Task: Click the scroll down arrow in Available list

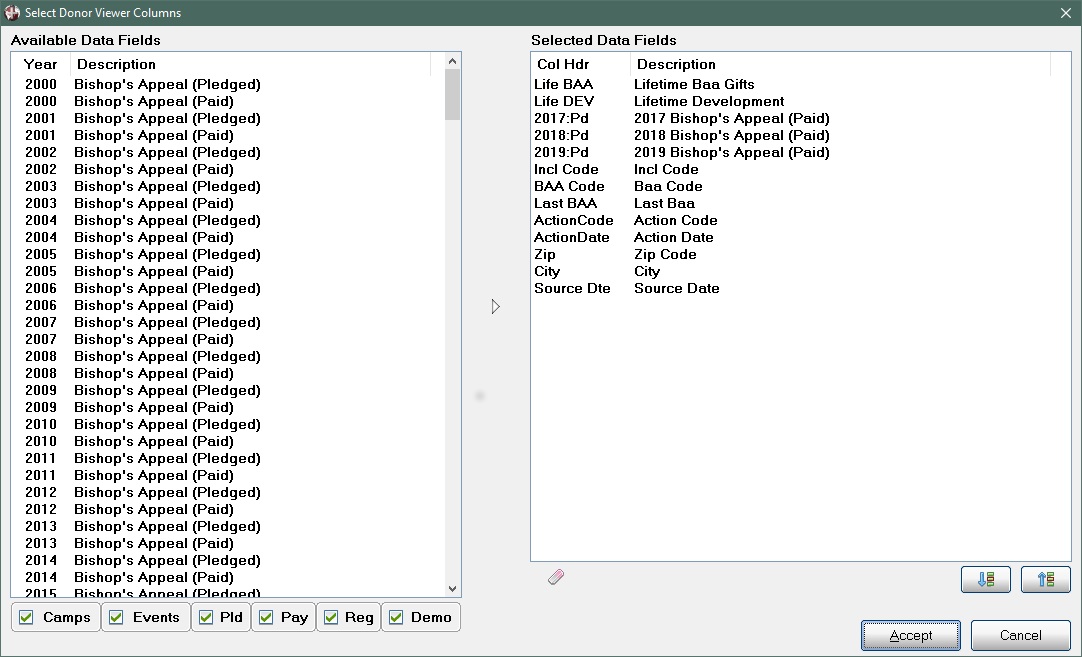Action: pyautogui.click(x=453, y=589)
